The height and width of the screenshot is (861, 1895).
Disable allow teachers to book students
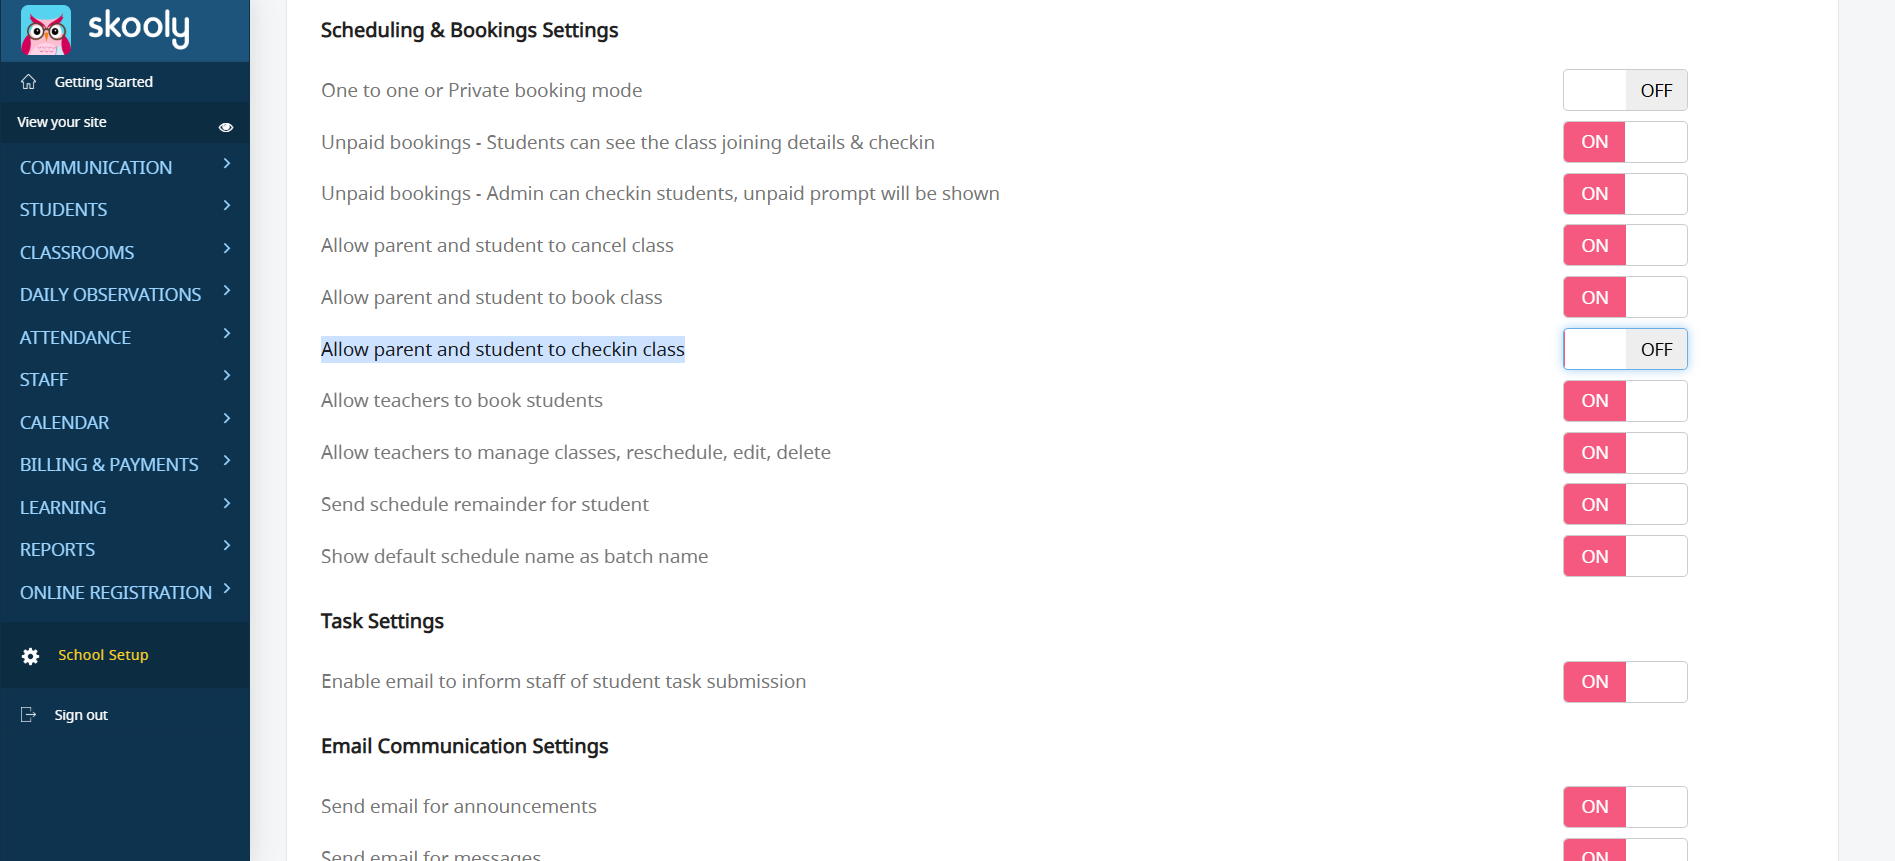(1625, 401)
